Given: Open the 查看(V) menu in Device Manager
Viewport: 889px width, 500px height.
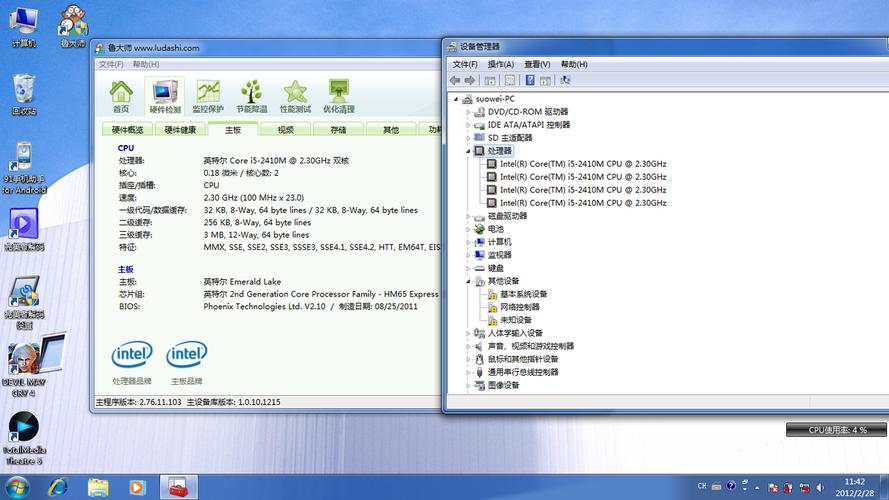Looking at the screenshot, I should pos(537,64).
